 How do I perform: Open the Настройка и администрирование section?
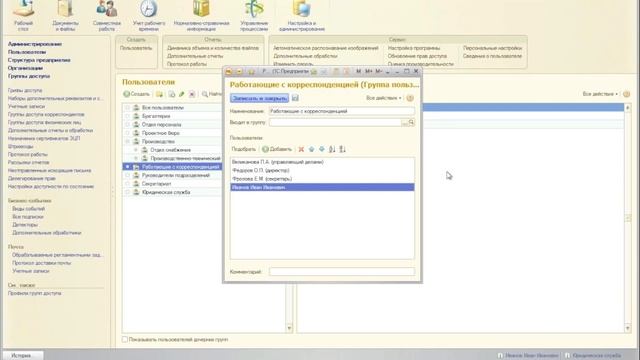tap(302, 16)
